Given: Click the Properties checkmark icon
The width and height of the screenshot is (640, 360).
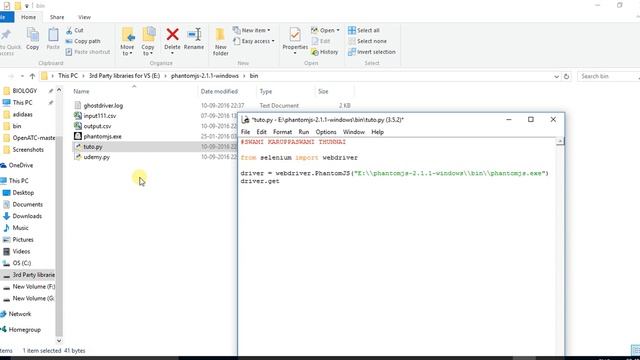Looking at the screenshot, I should 295,35.
